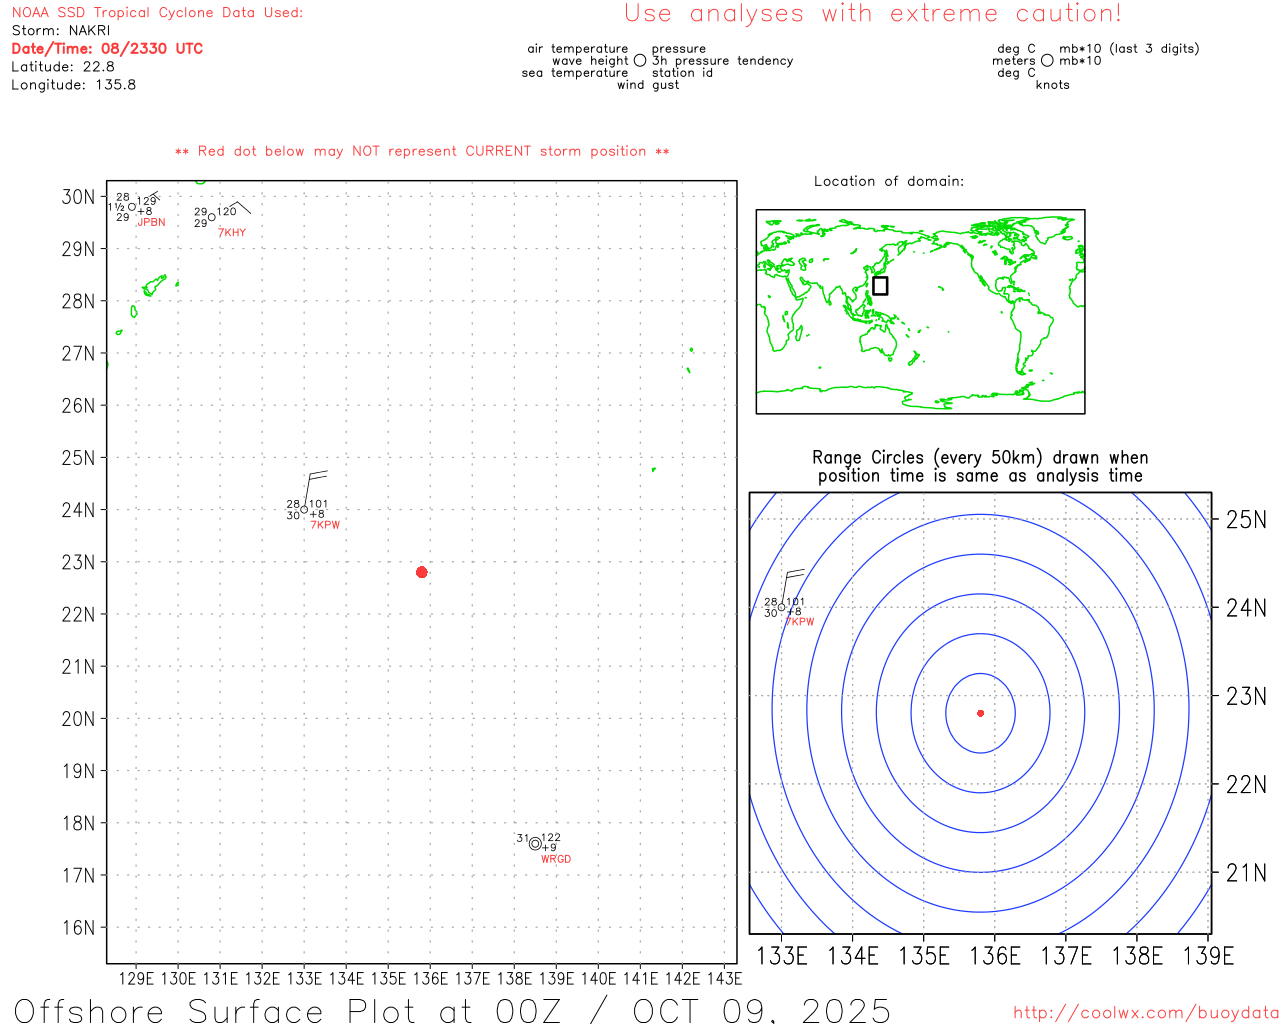
Task: Click the units legend circle near 'meters'
Action: click(1047, 61)
